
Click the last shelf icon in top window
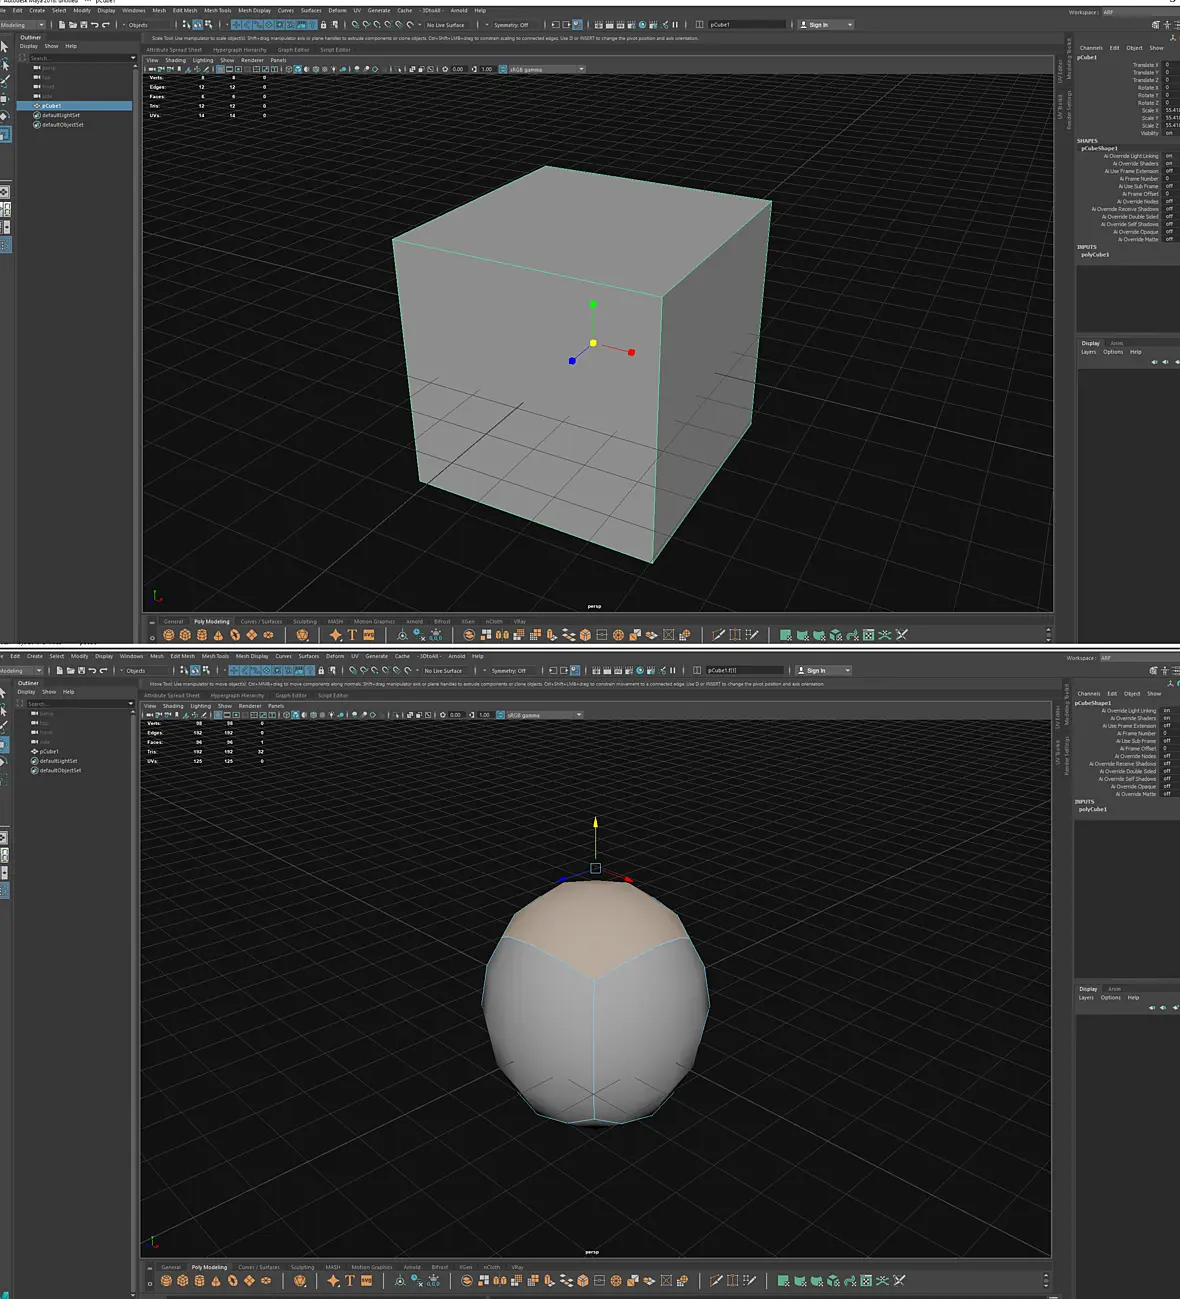point(901,635)
